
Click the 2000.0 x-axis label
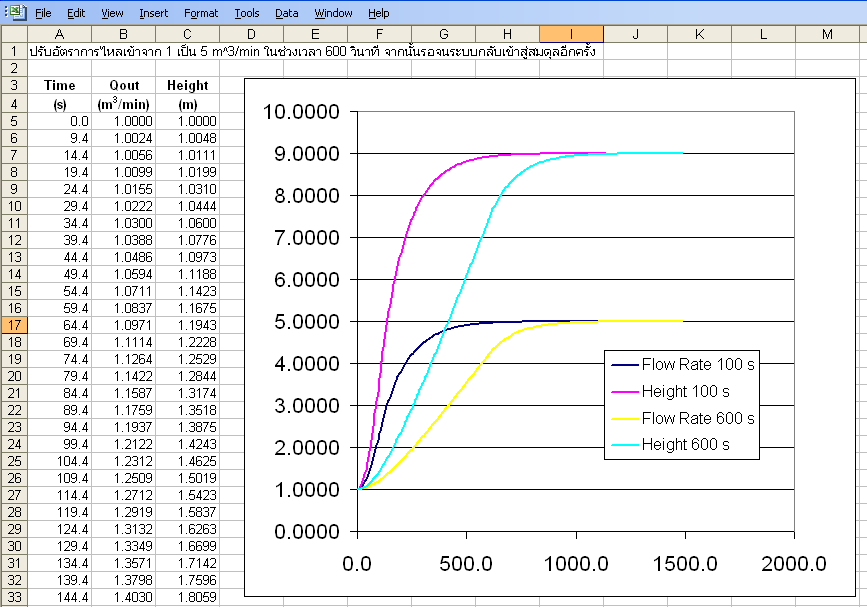pos(794,564)
